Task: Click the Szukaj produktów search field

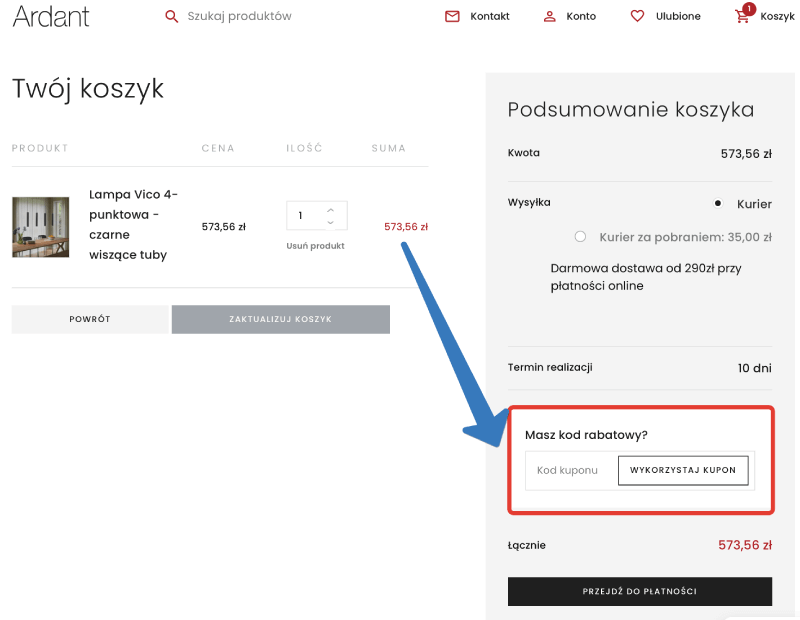Action: click(x=240, y=16)
